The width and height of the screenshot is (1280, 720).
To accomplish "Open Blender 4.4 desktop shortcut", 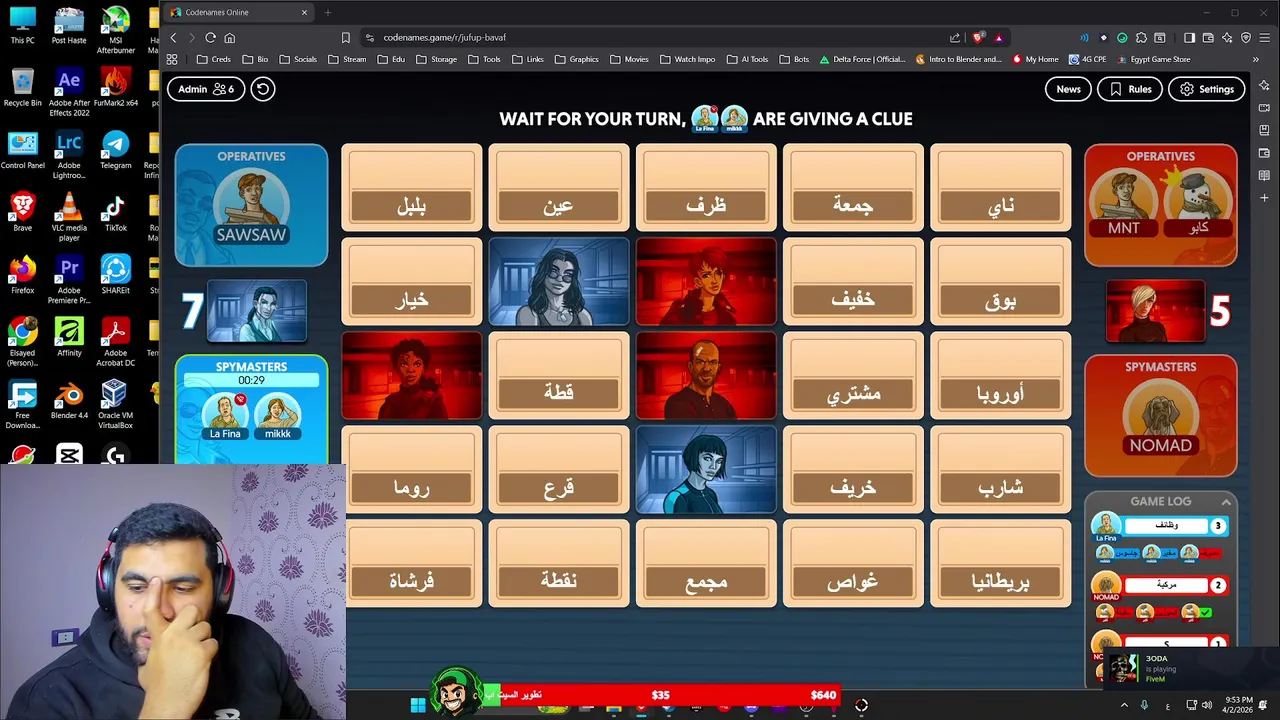I will point(69,400).
